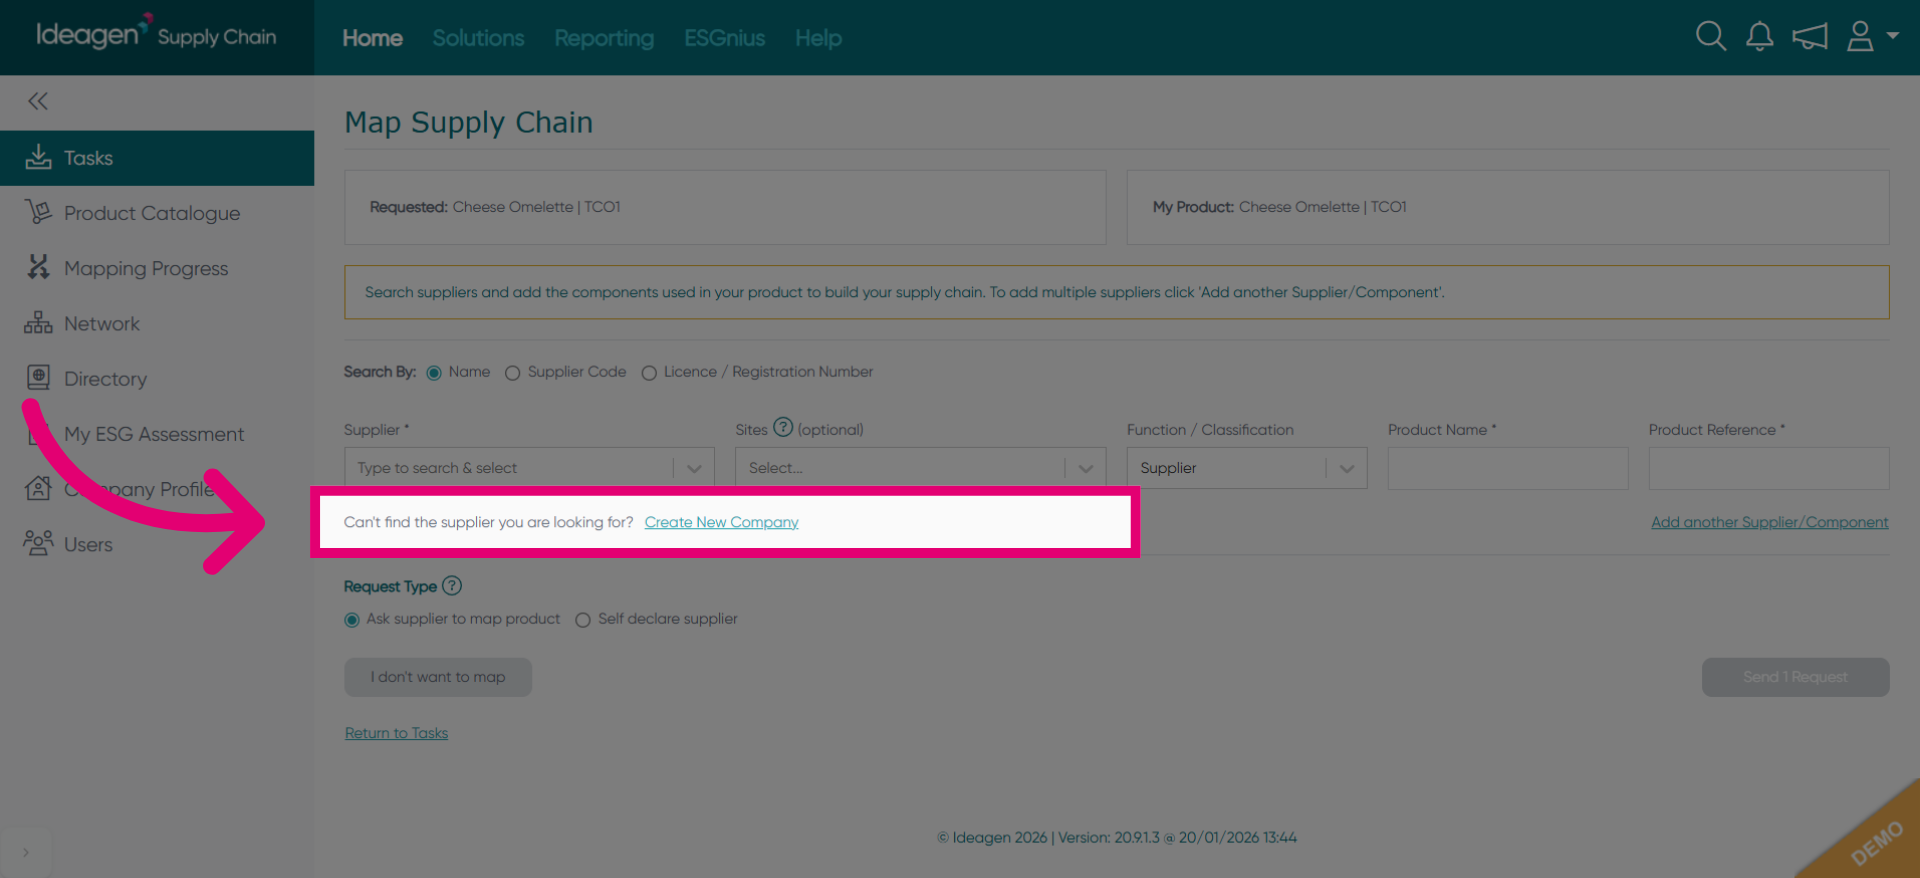1920x878 pixels.
Task: Click the Create New Company link
Action: click(721, 522)
